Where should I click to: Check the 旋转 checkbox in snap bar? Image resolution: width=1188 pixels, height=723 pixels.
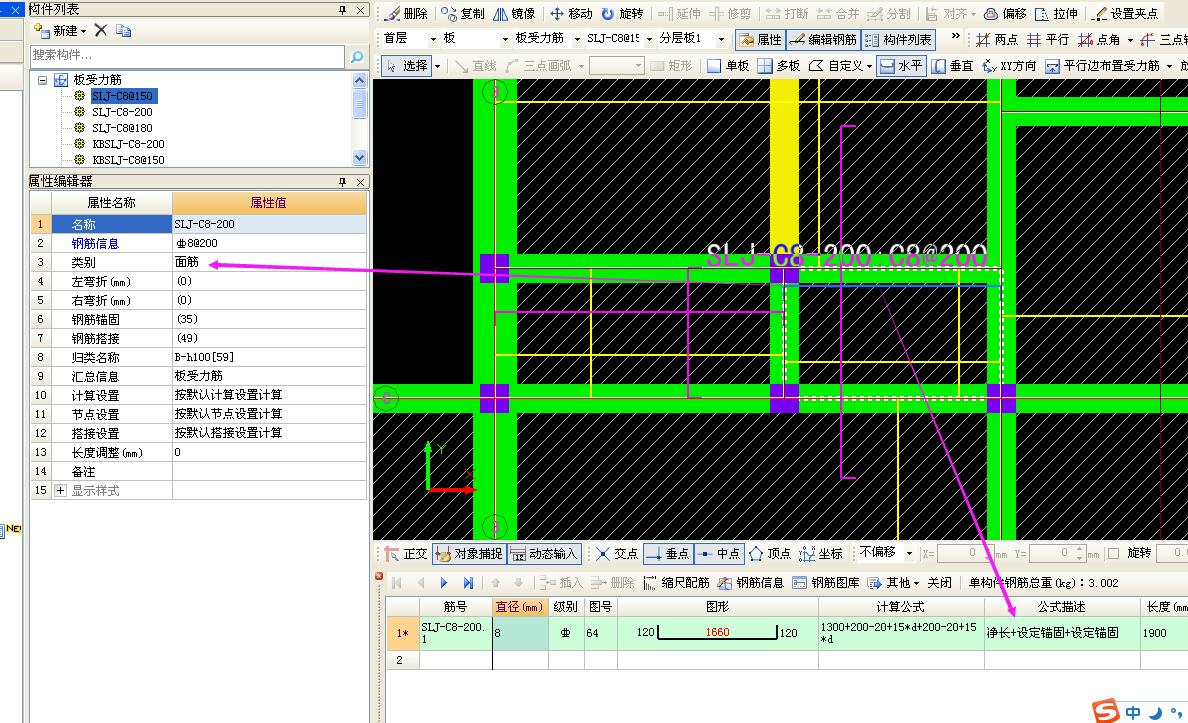[1114, 554]
